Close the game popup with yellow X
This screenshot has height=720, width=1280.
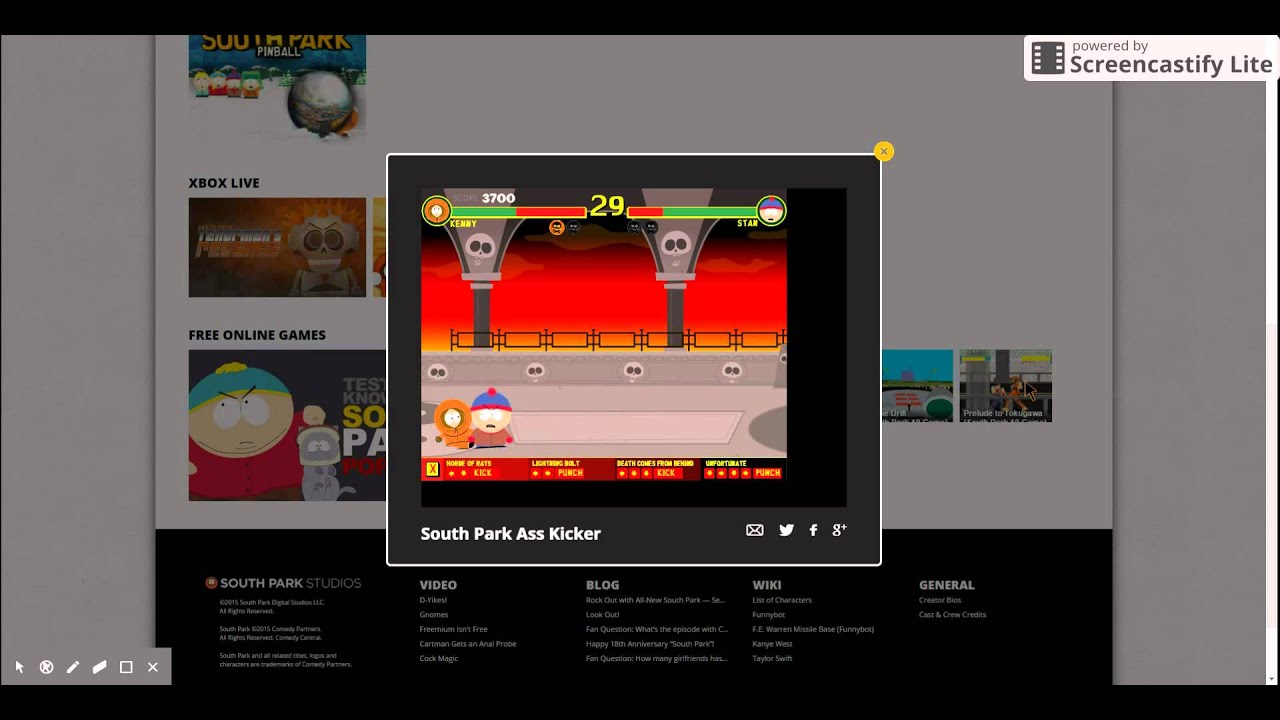[883, 151]
